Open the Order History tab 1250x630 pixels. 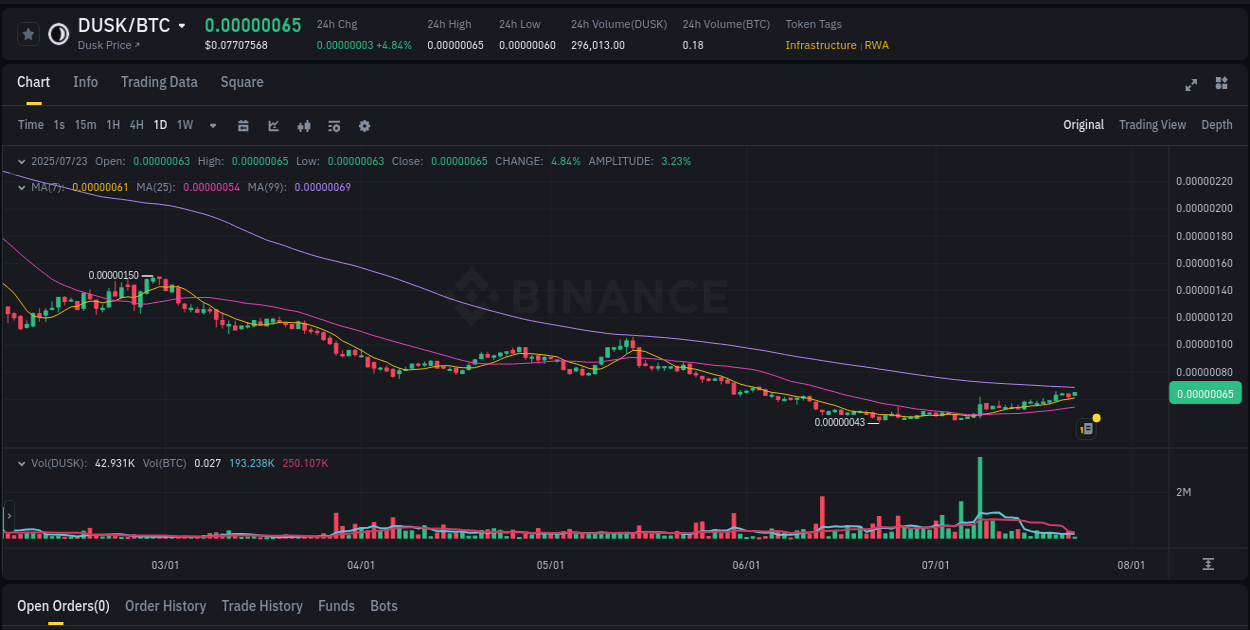click(165, 606)
